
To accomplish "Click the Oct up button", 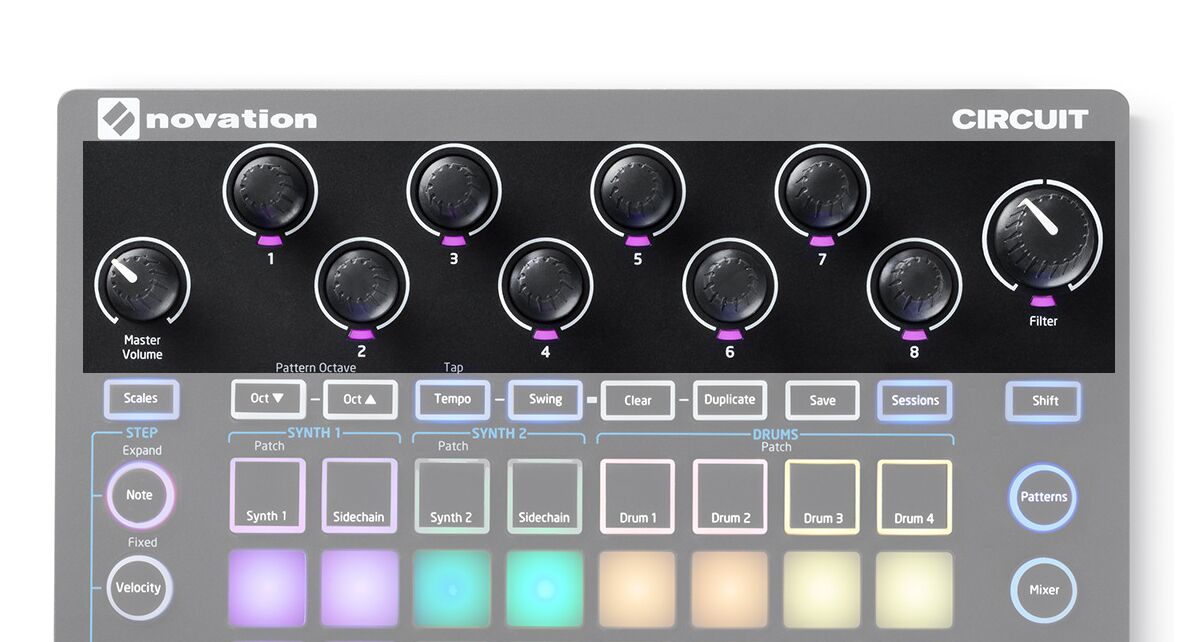I will [360, 399].
